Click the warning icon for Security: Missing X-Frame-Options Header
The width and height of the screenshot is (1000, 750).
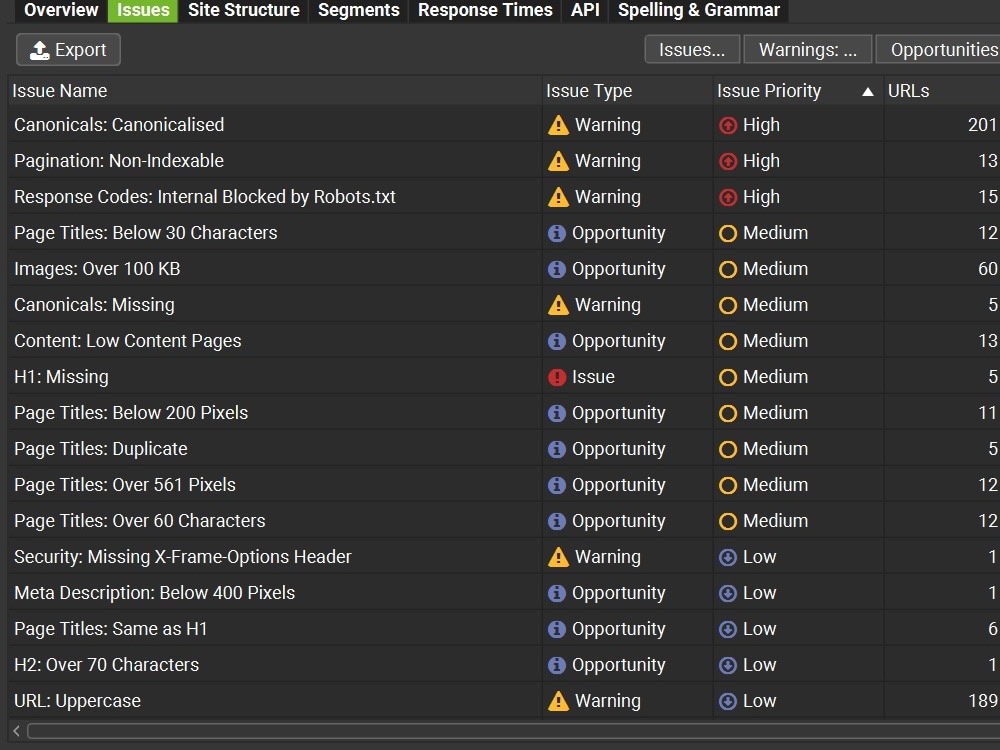[558, 557]
